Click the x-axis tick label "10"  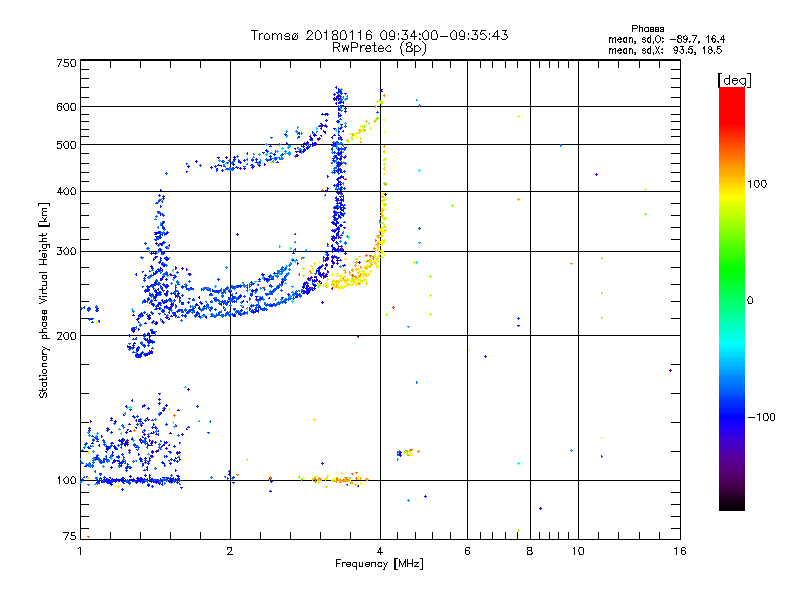[578, 551]
